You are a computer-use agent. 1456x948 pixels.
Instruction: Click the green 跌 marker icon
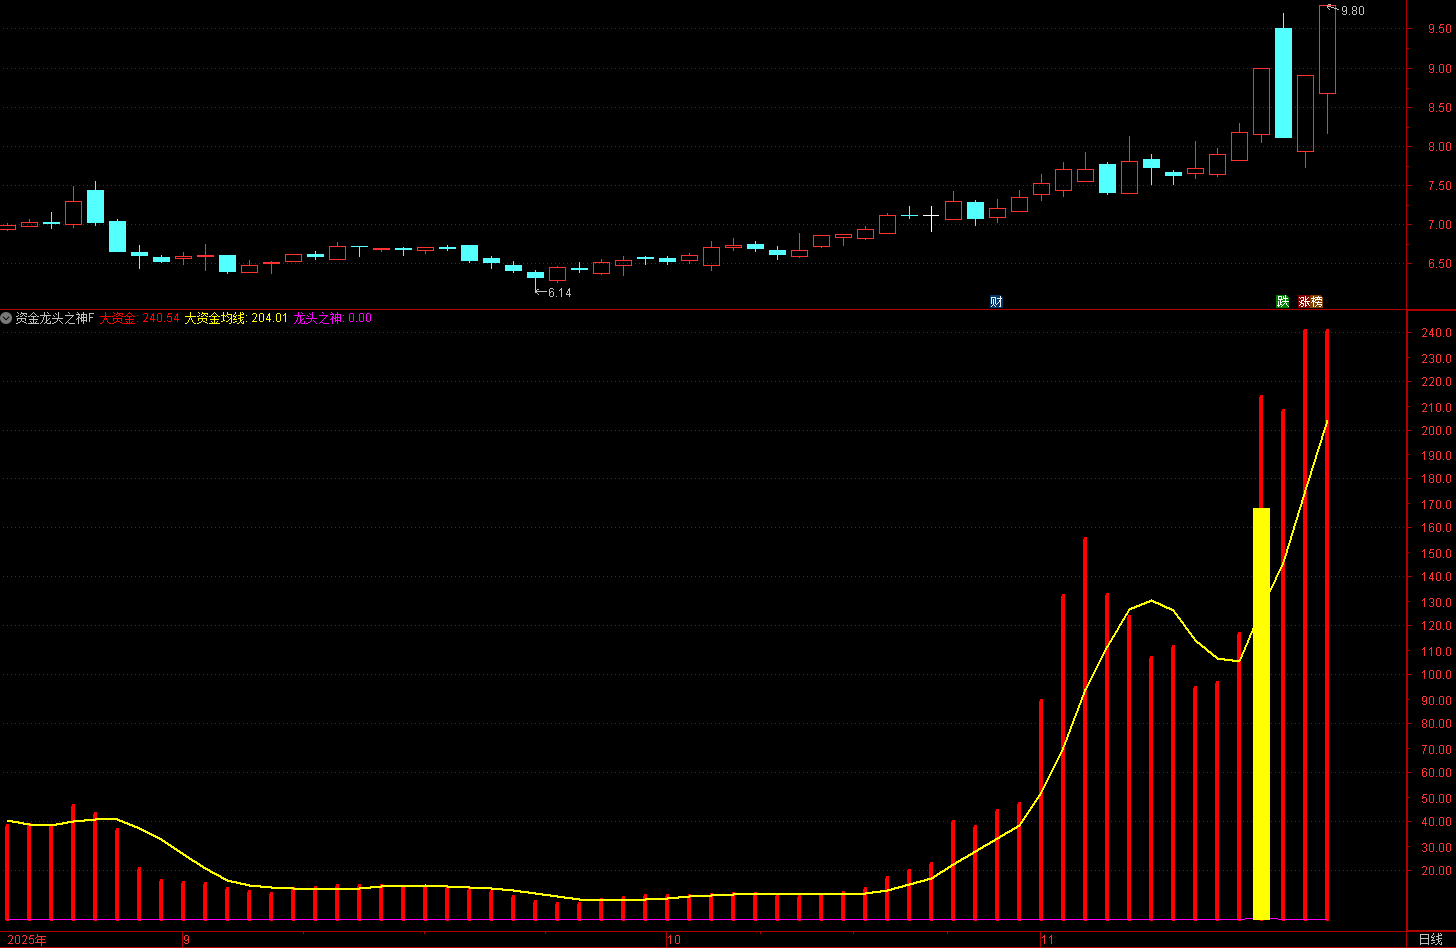pos(1282,301)
